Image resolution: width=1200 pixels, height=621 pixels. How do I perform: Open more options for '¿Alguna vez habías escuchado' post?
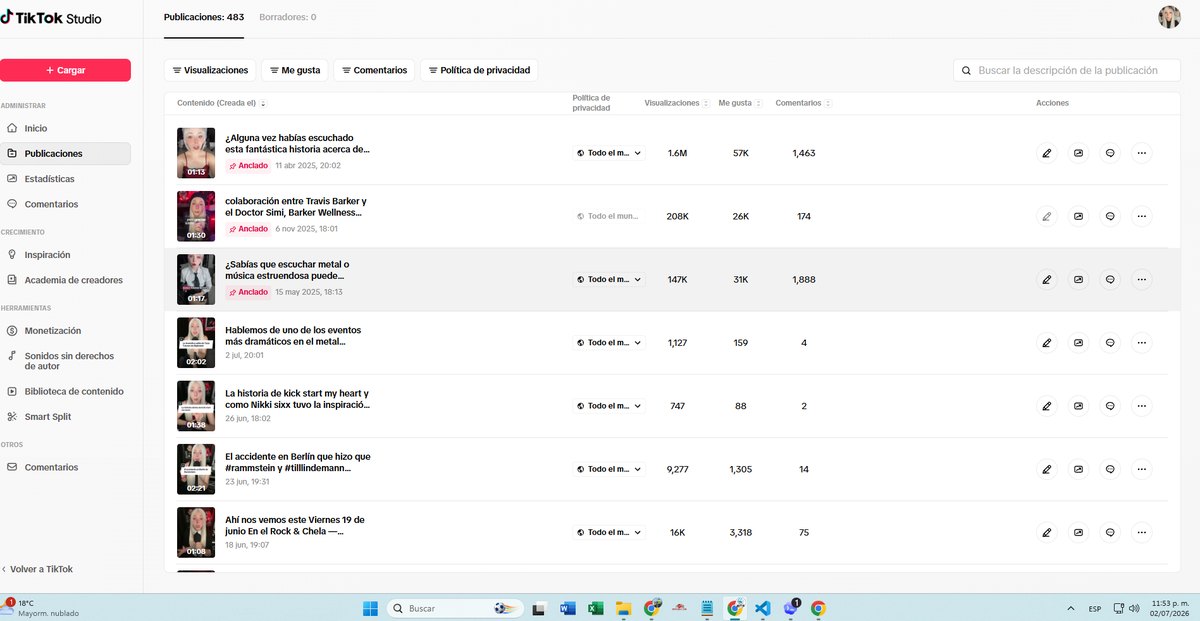click(1142, 153)
